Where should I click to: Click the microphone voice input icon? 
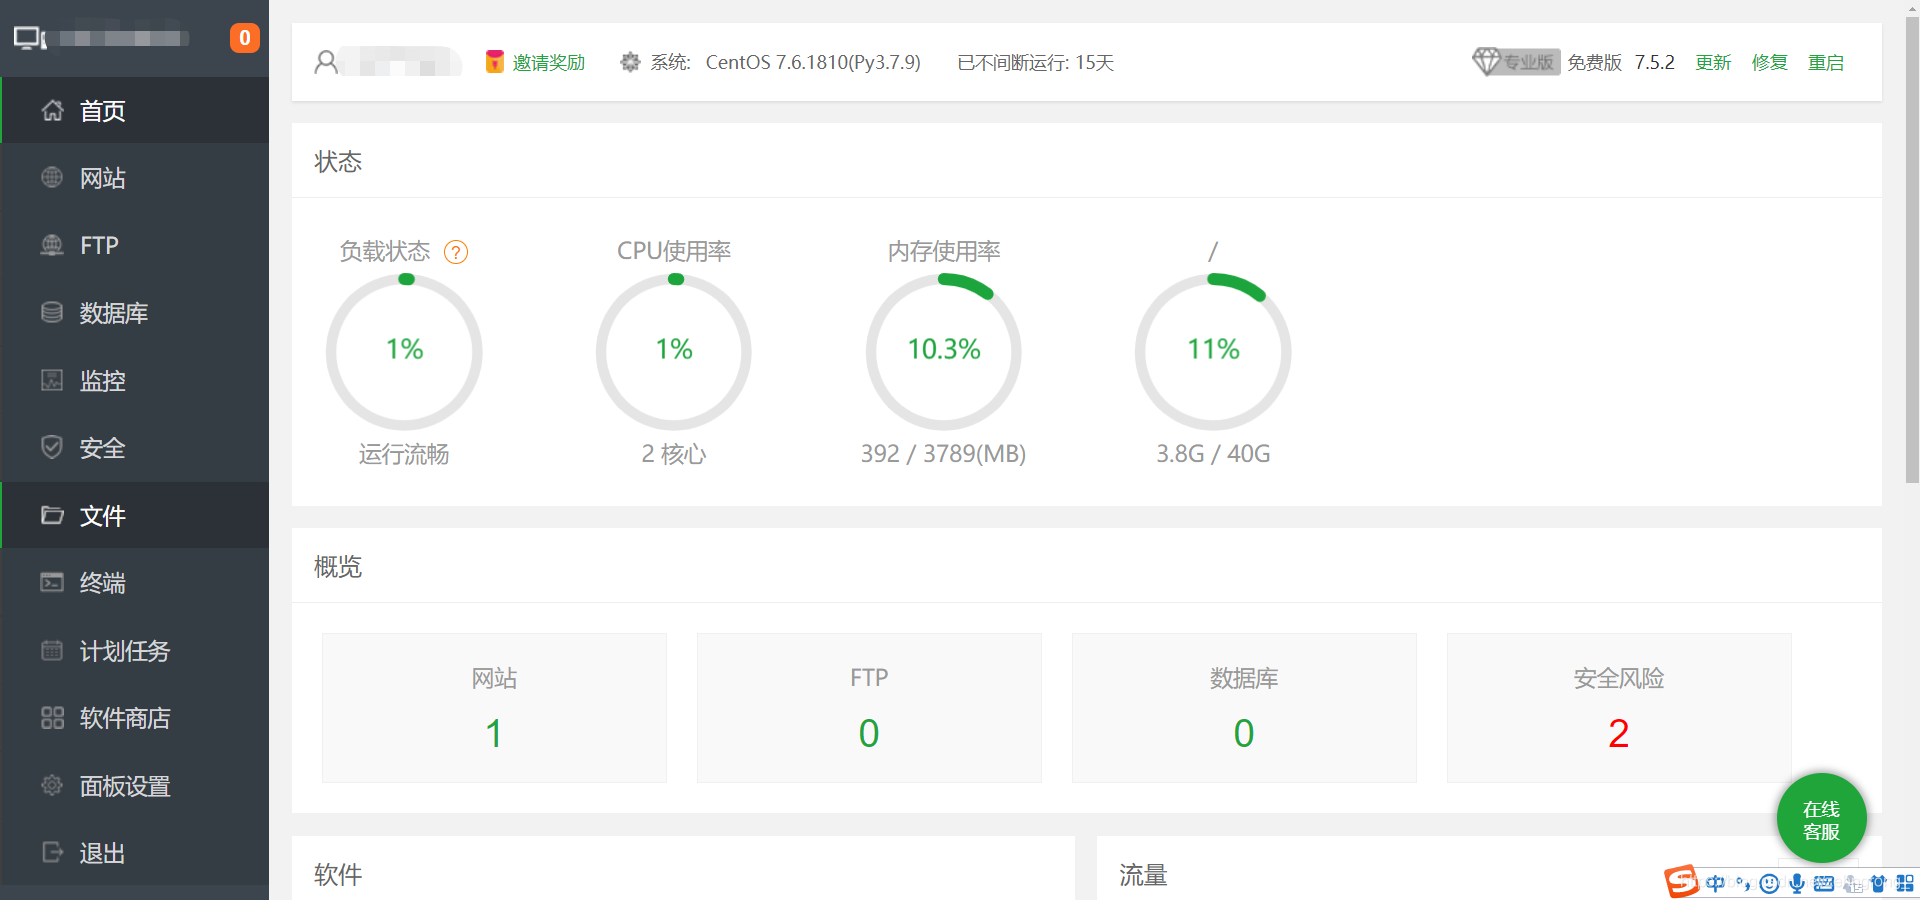pos(1797,883)
